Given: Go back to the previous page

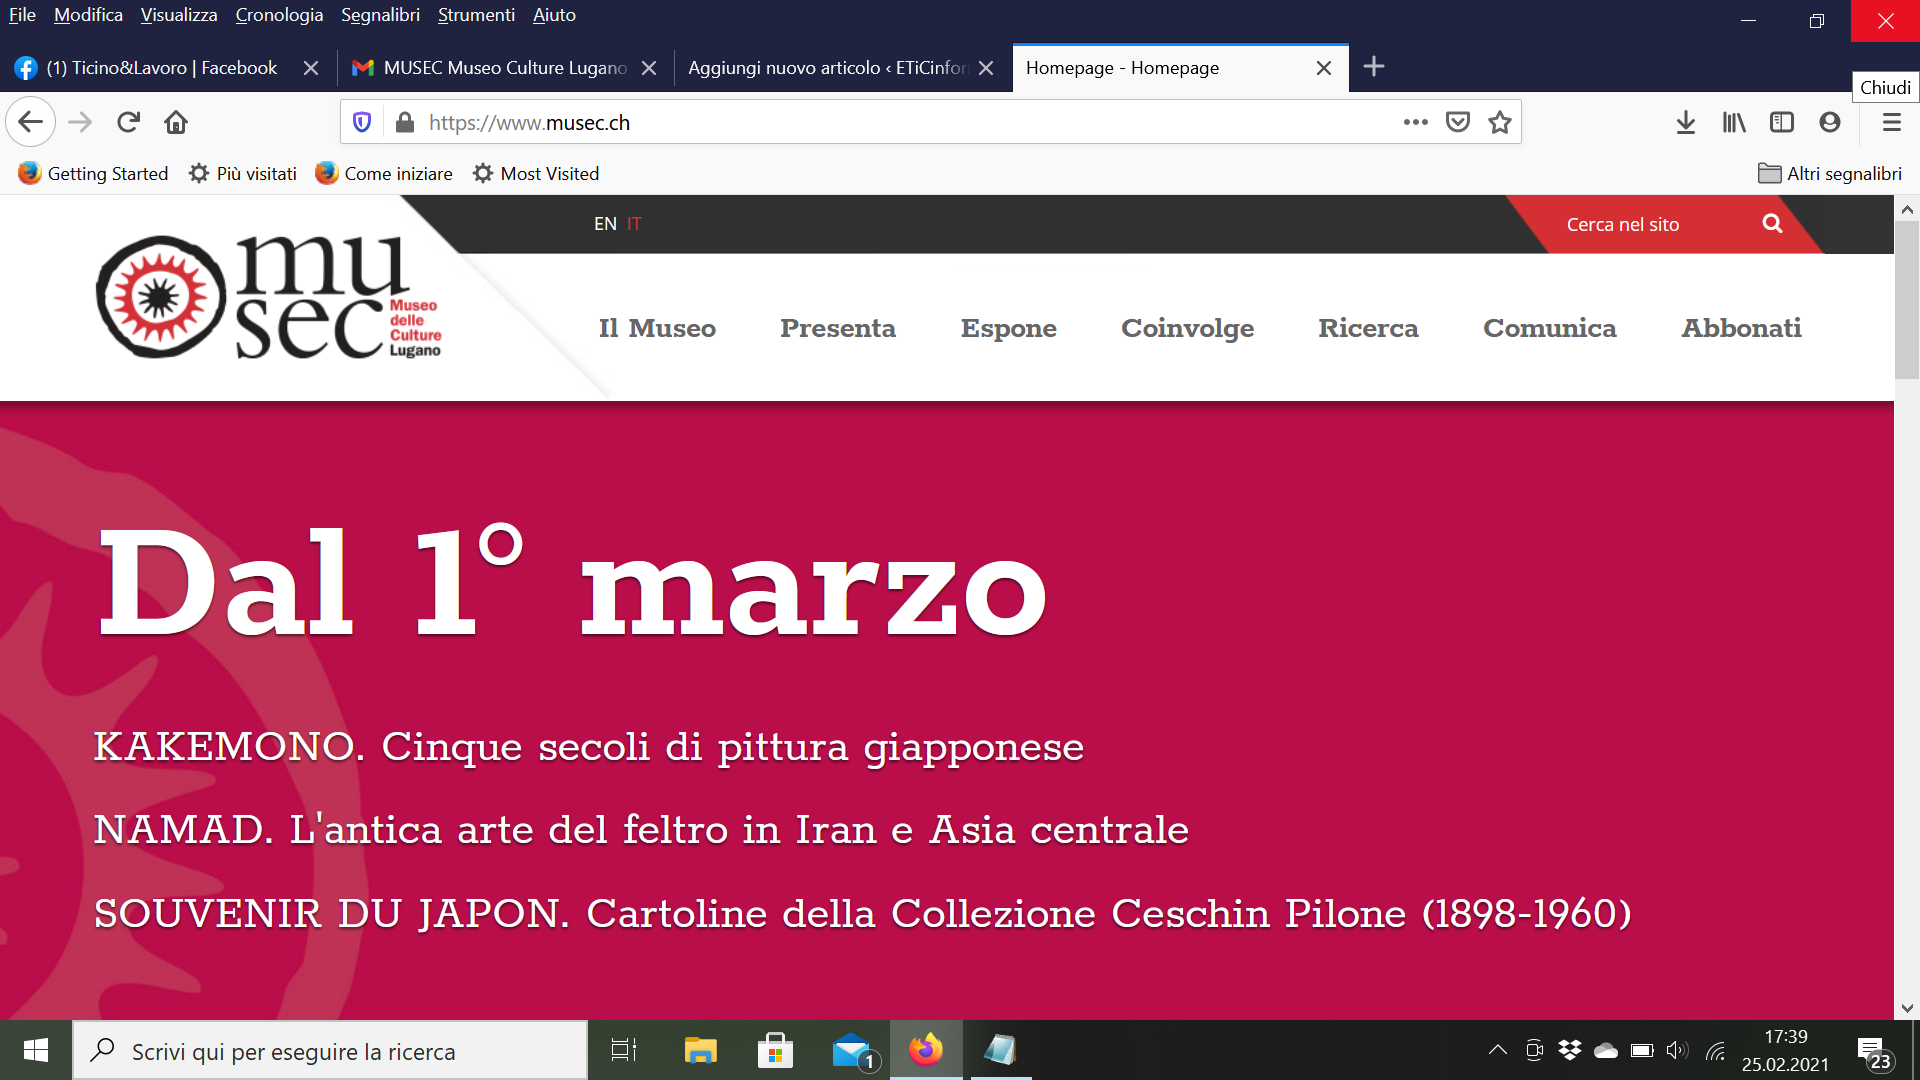Looking at the screenshot, I should pyautogui.click(x=31, y=122).
